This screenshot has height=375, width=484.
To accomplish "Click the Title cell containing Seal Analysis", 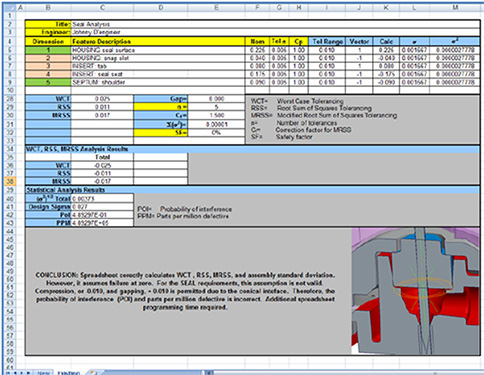I will click(x=275, y=24).
